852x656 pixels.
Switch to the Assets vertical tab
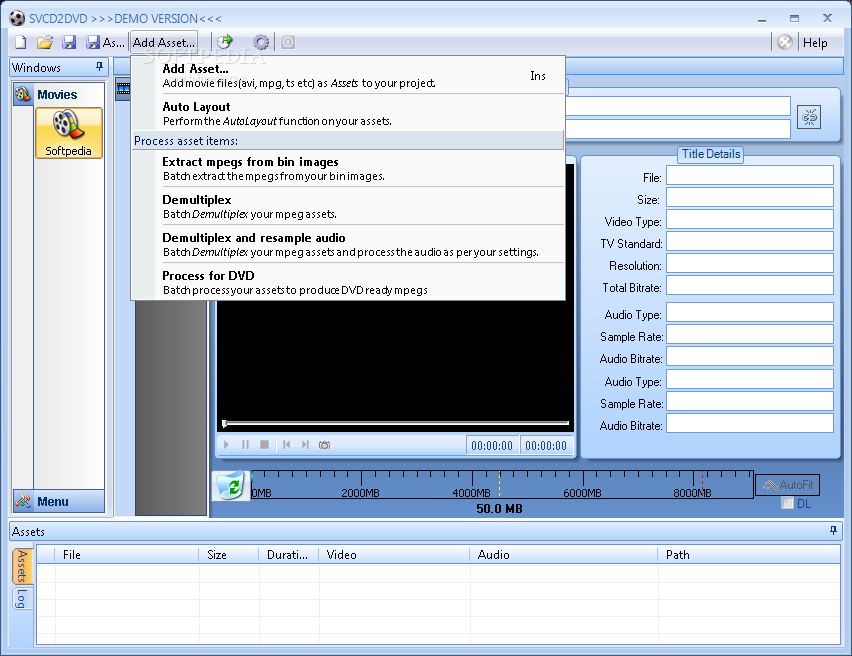click(x=22, y=566)
